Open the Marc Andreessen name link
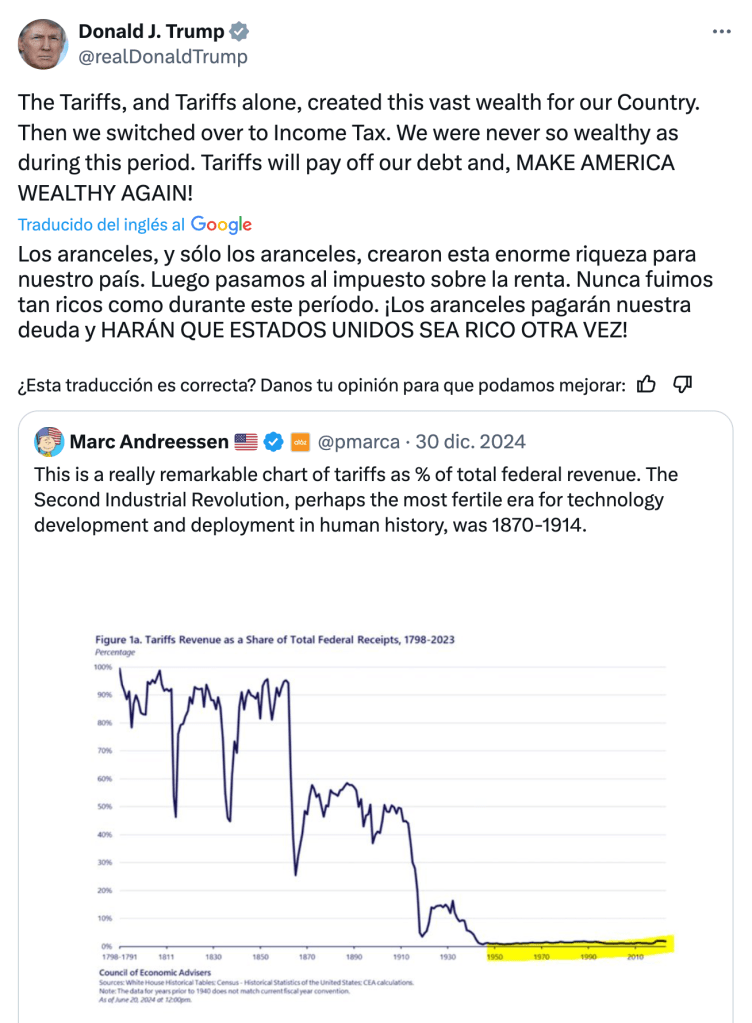 pyautogui.click(x=149, y=441)
